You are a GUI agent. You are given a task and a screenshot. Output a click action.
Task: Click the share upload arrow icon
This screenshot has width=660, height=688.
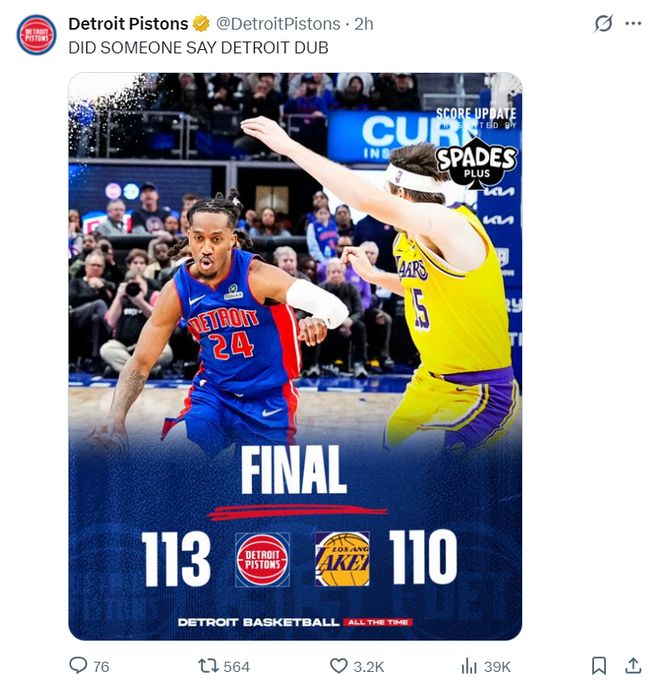pyautogui.click(x=633, y=666)
